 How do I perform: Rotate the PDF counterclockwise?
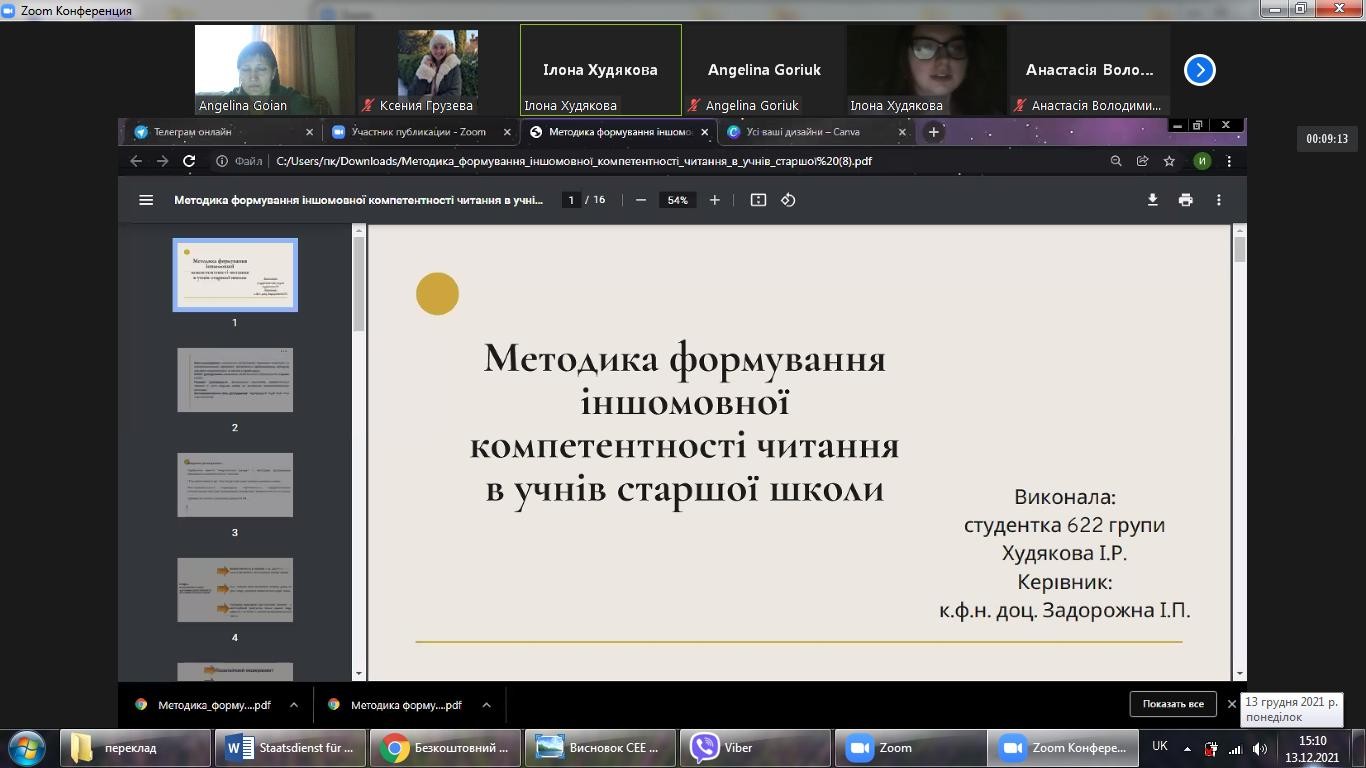(x=788, y=200)
